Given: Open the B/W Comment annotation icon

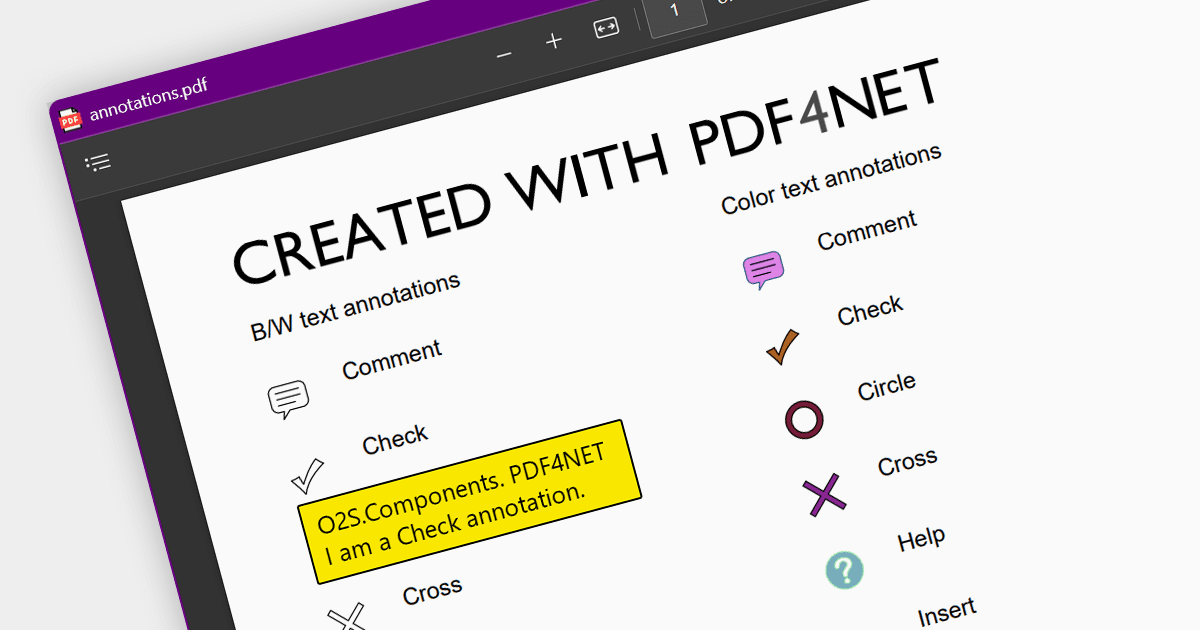Looking at the screenshot, I should tap(288, 399).
